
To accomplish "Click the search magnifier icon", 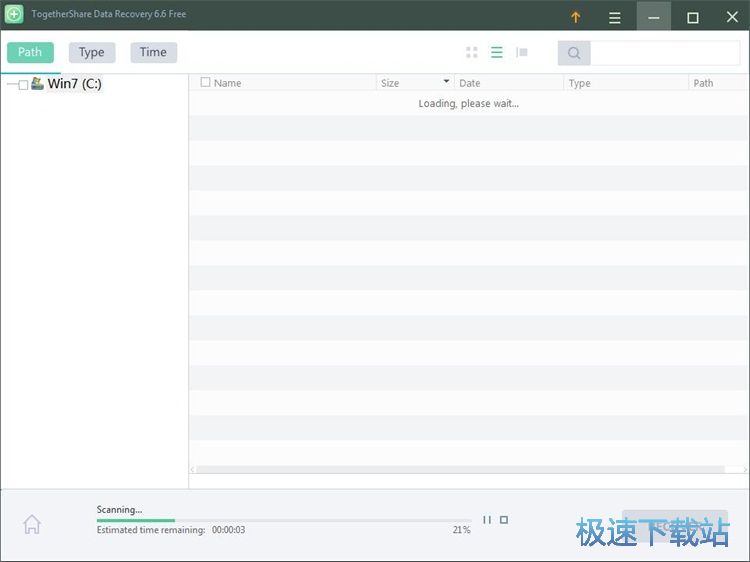I will click(x=574, y=53).
